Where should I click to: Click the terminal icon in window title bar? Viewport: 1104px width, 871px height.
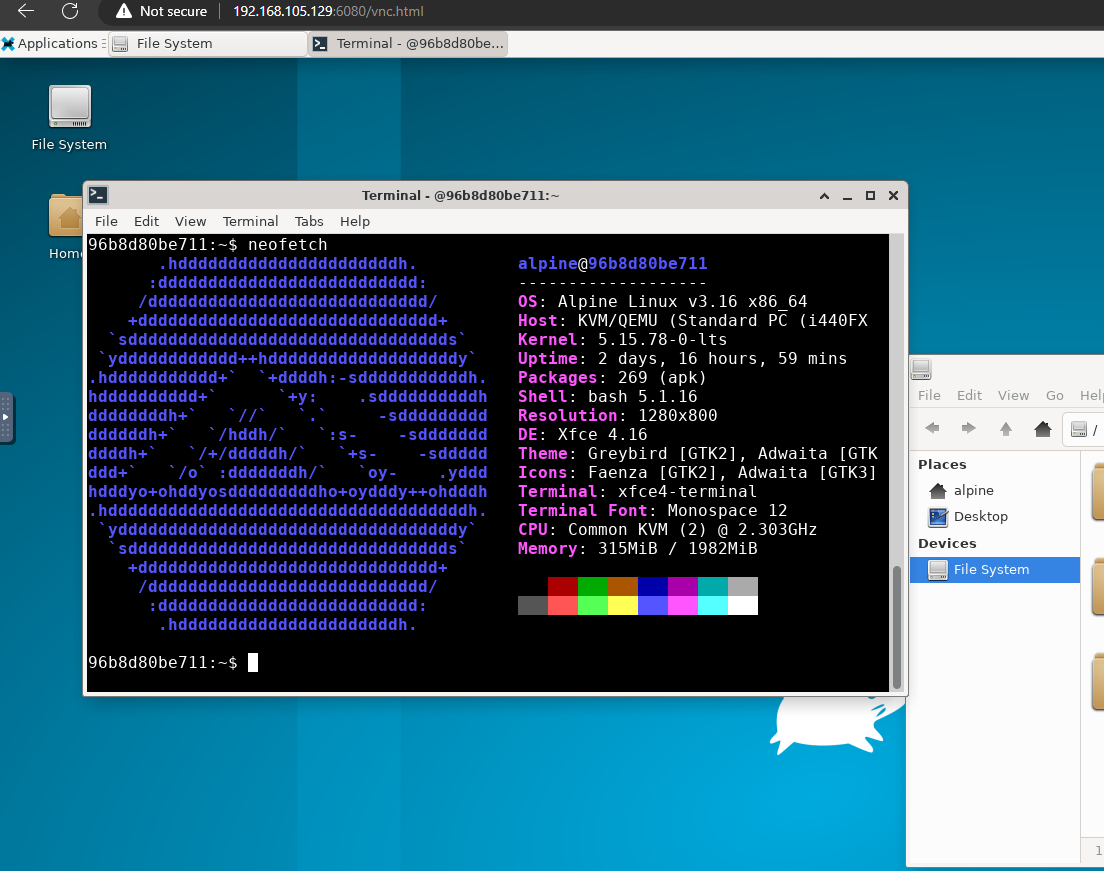click(98, 195)
